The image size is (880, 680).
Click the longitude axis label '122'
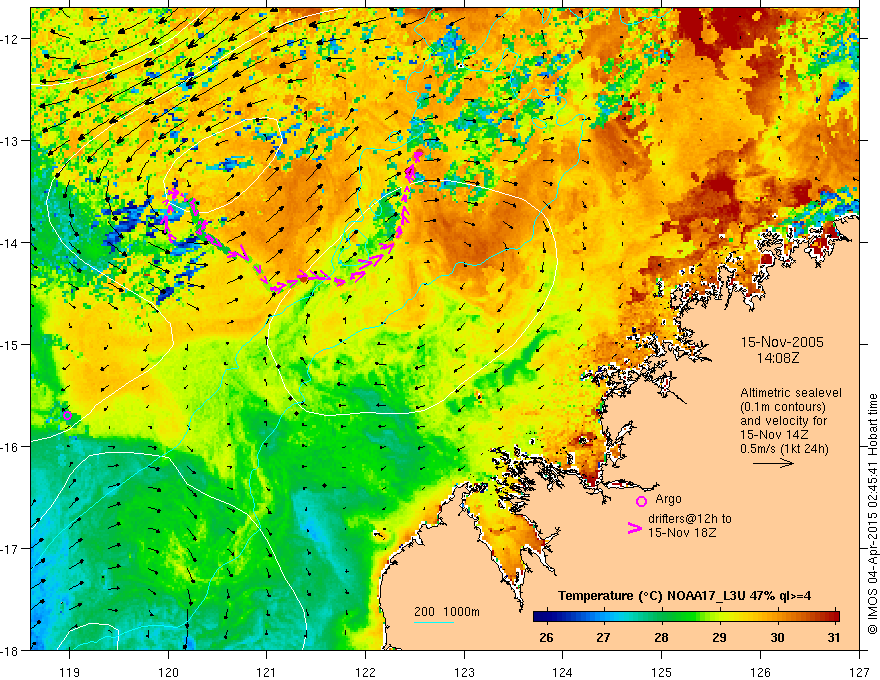(365, 673)
